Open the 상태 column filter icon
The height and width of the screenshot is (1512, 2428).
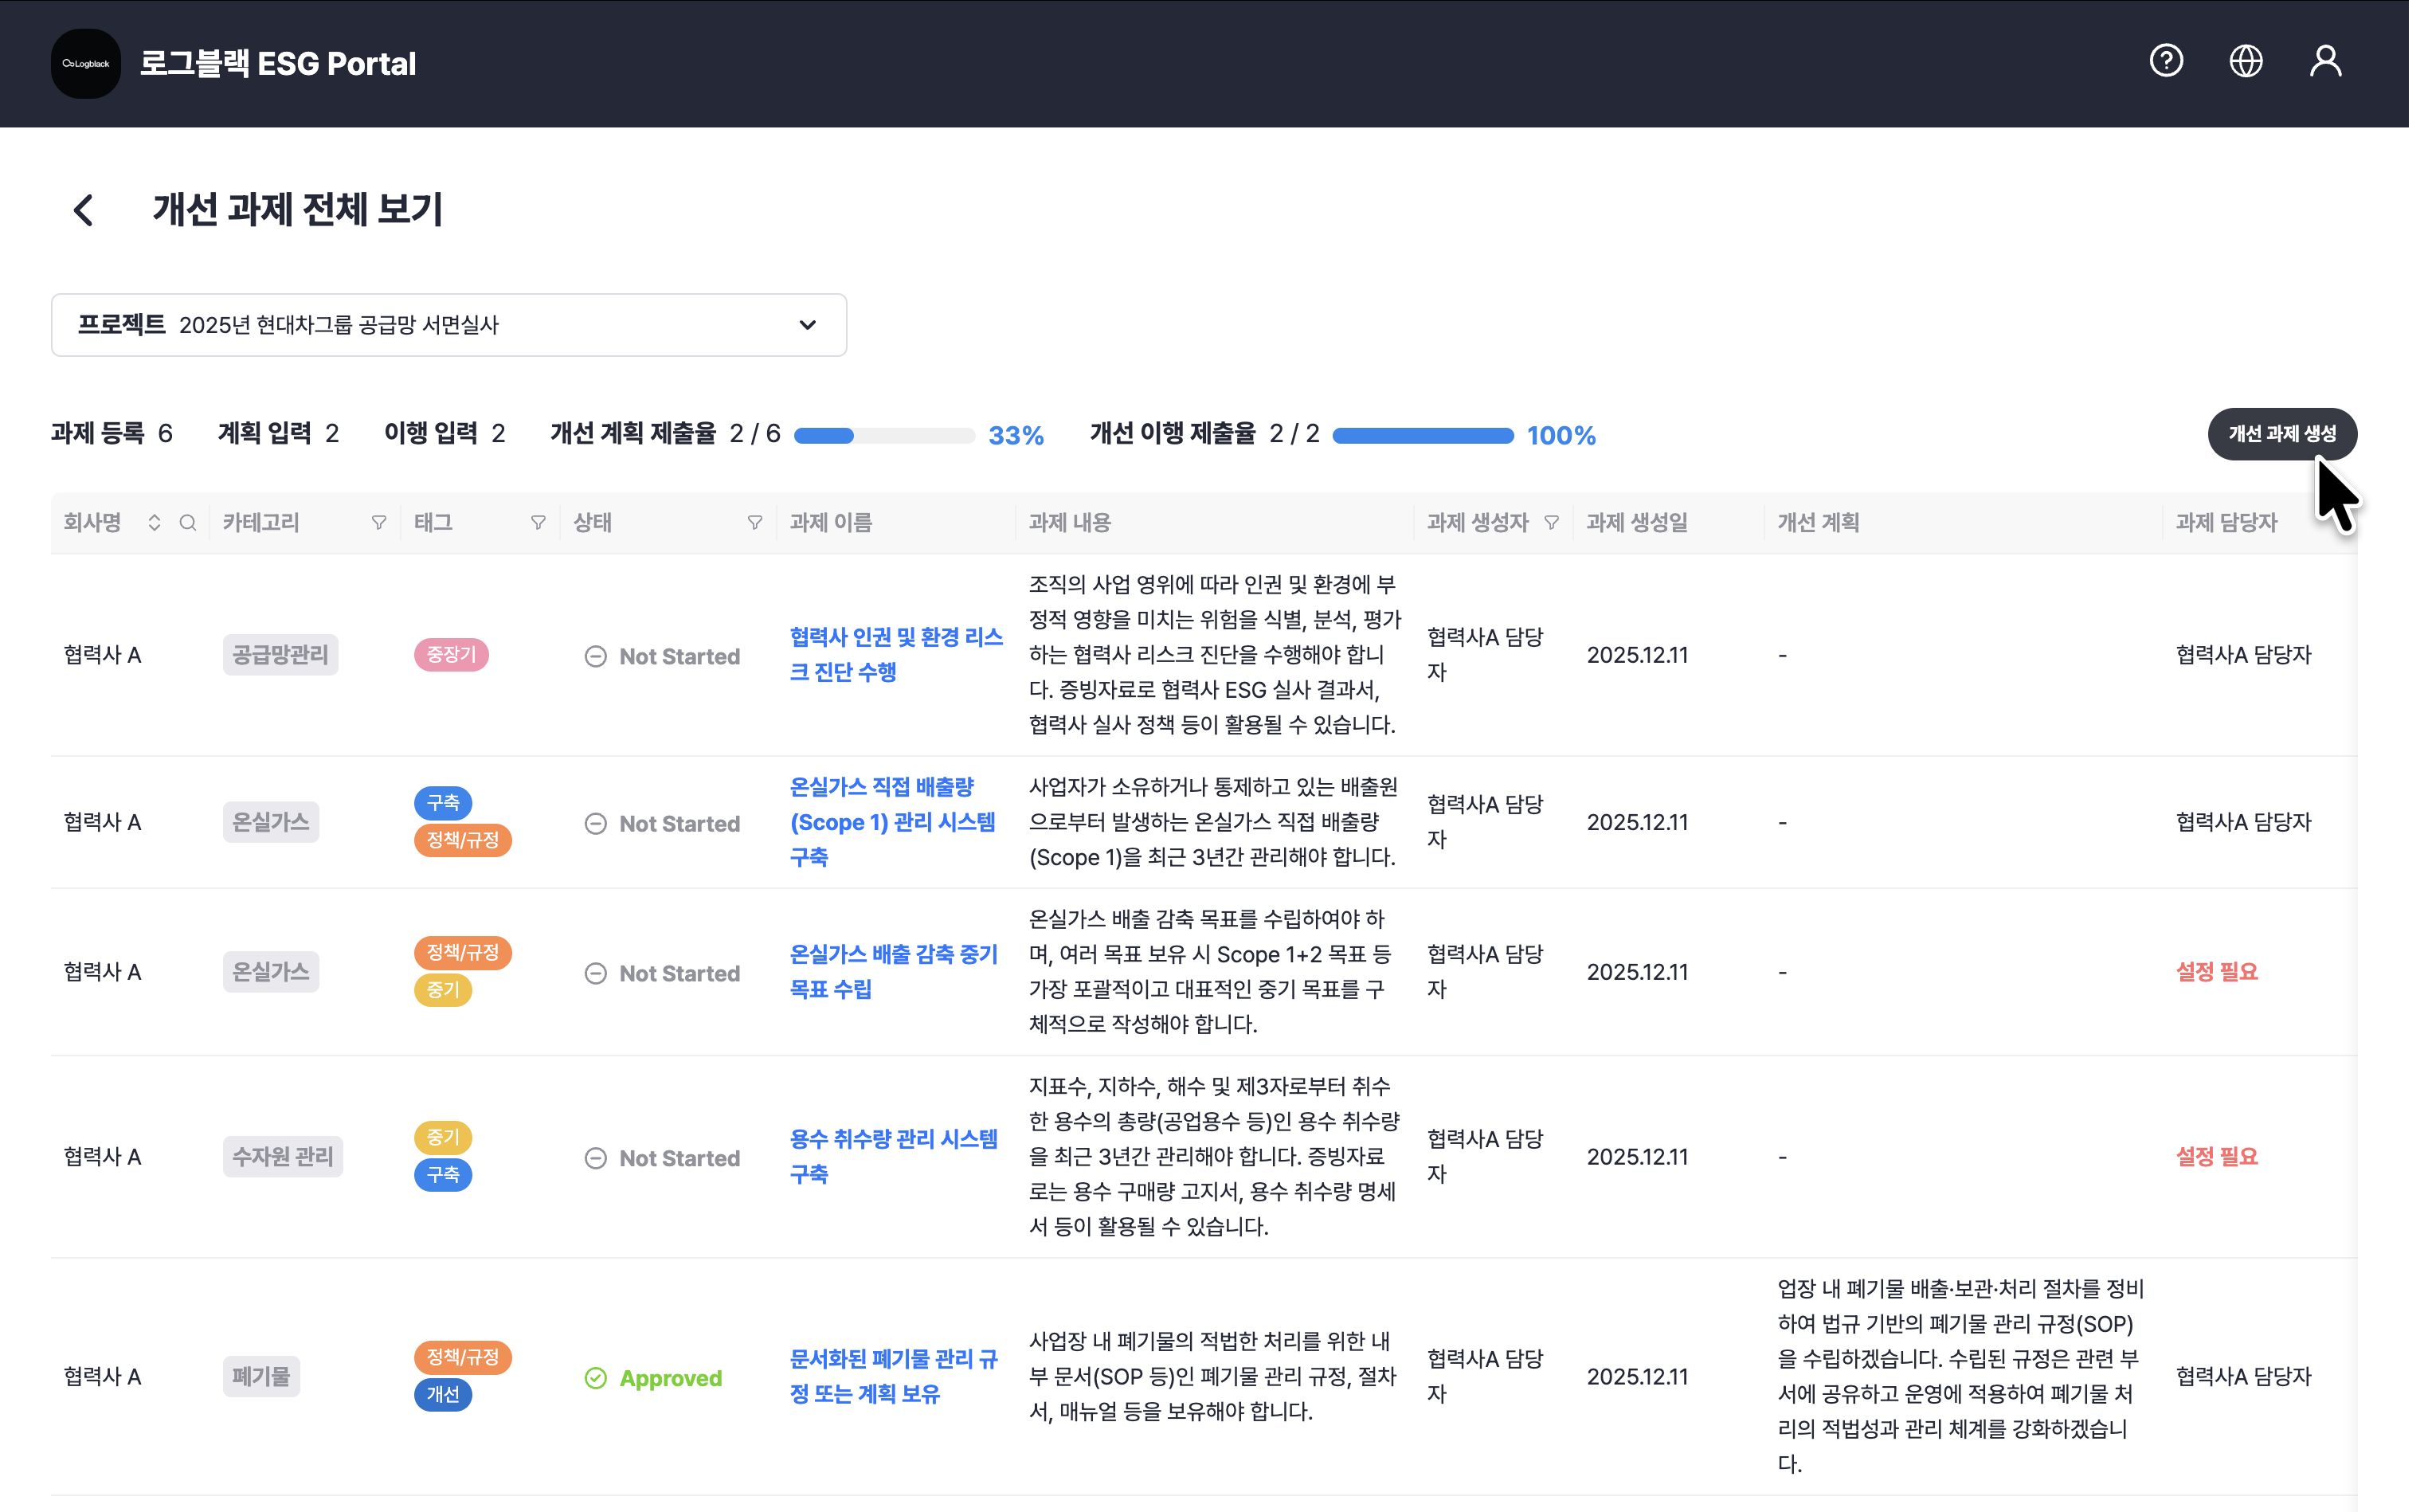[755, 522]
